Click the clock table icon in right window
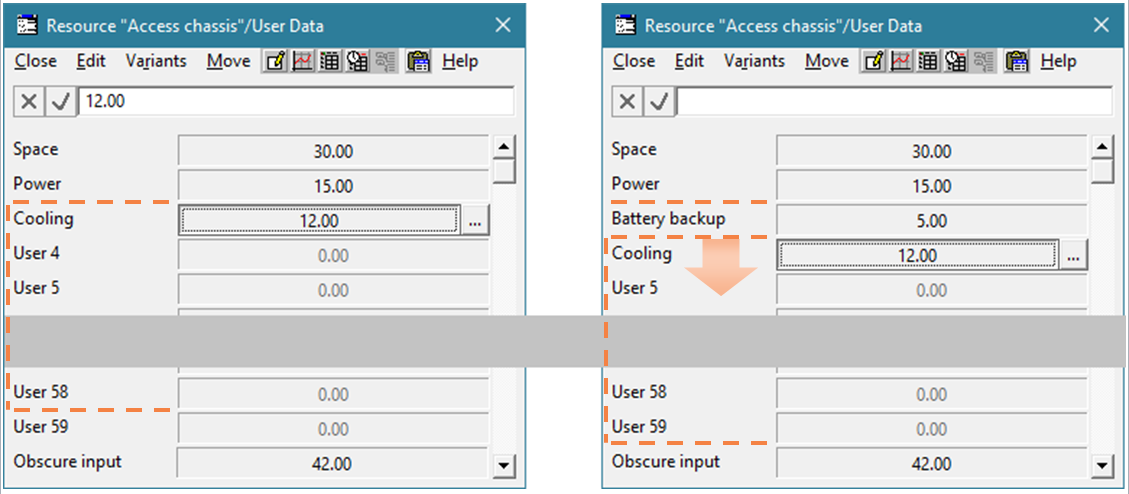The image size is (1129, 494). (x=956, y=61)
